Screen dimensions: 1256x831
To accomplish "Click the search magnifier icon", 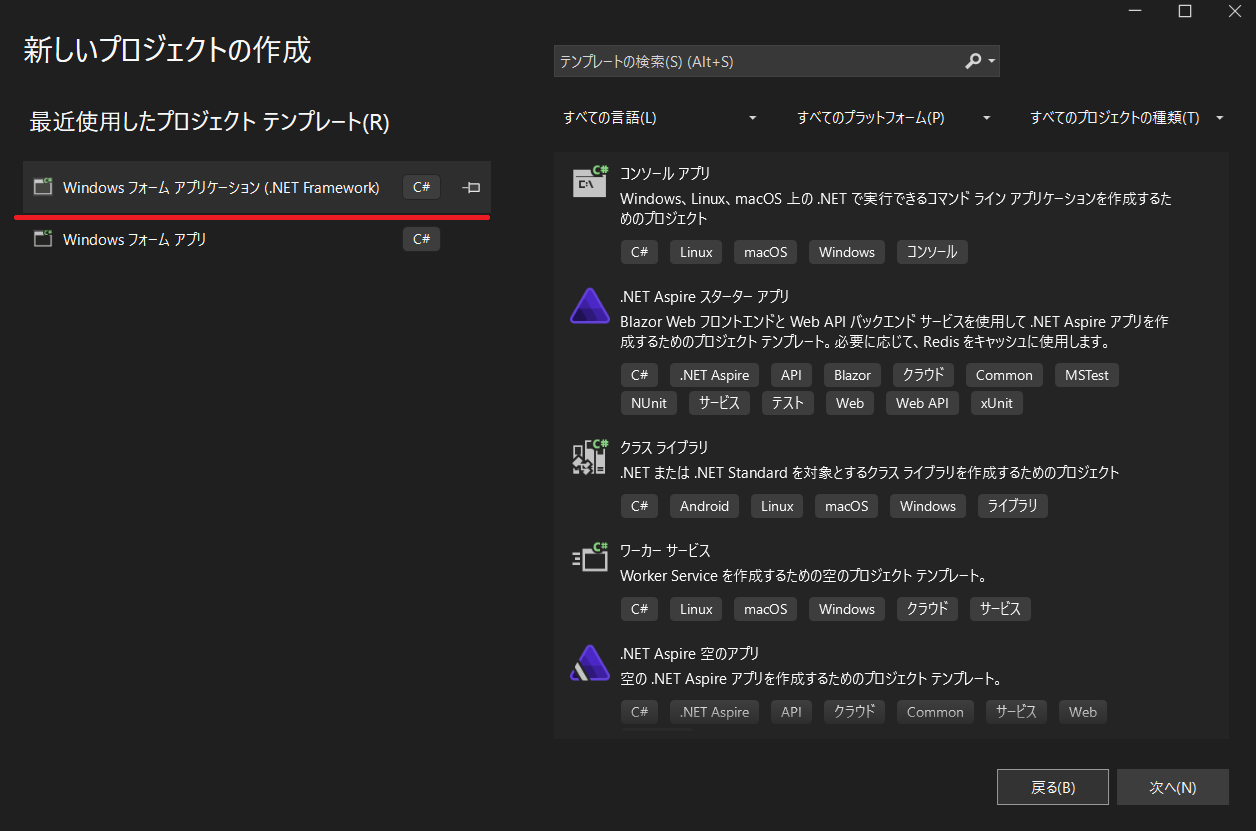I will pos(971,61).
